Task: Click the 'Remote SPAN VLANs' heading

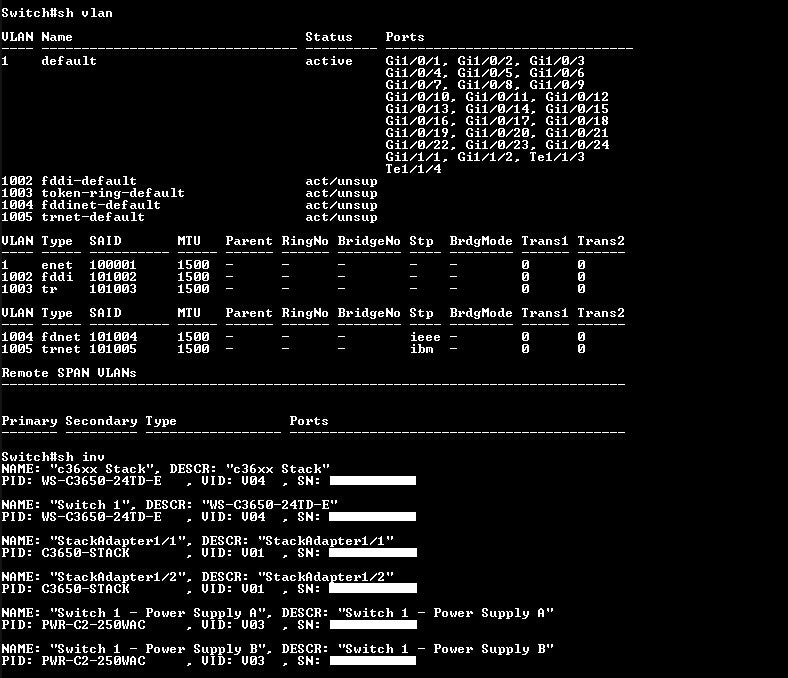Action: point(69,373)
